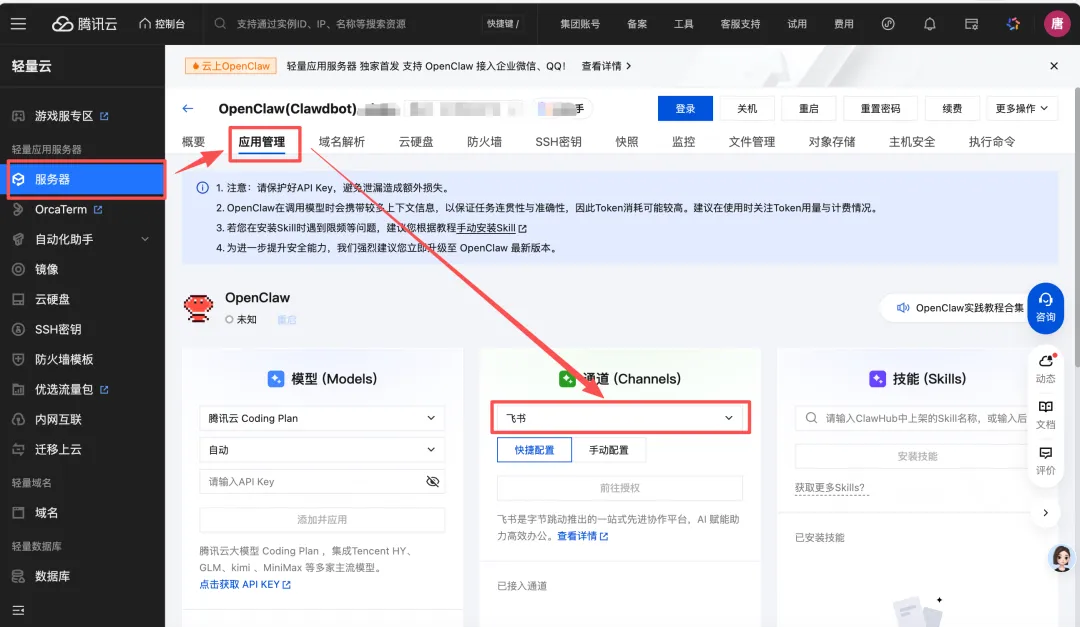1080x627 pixels.
Task: Click the 重启 button
Action: pos(809,108)
